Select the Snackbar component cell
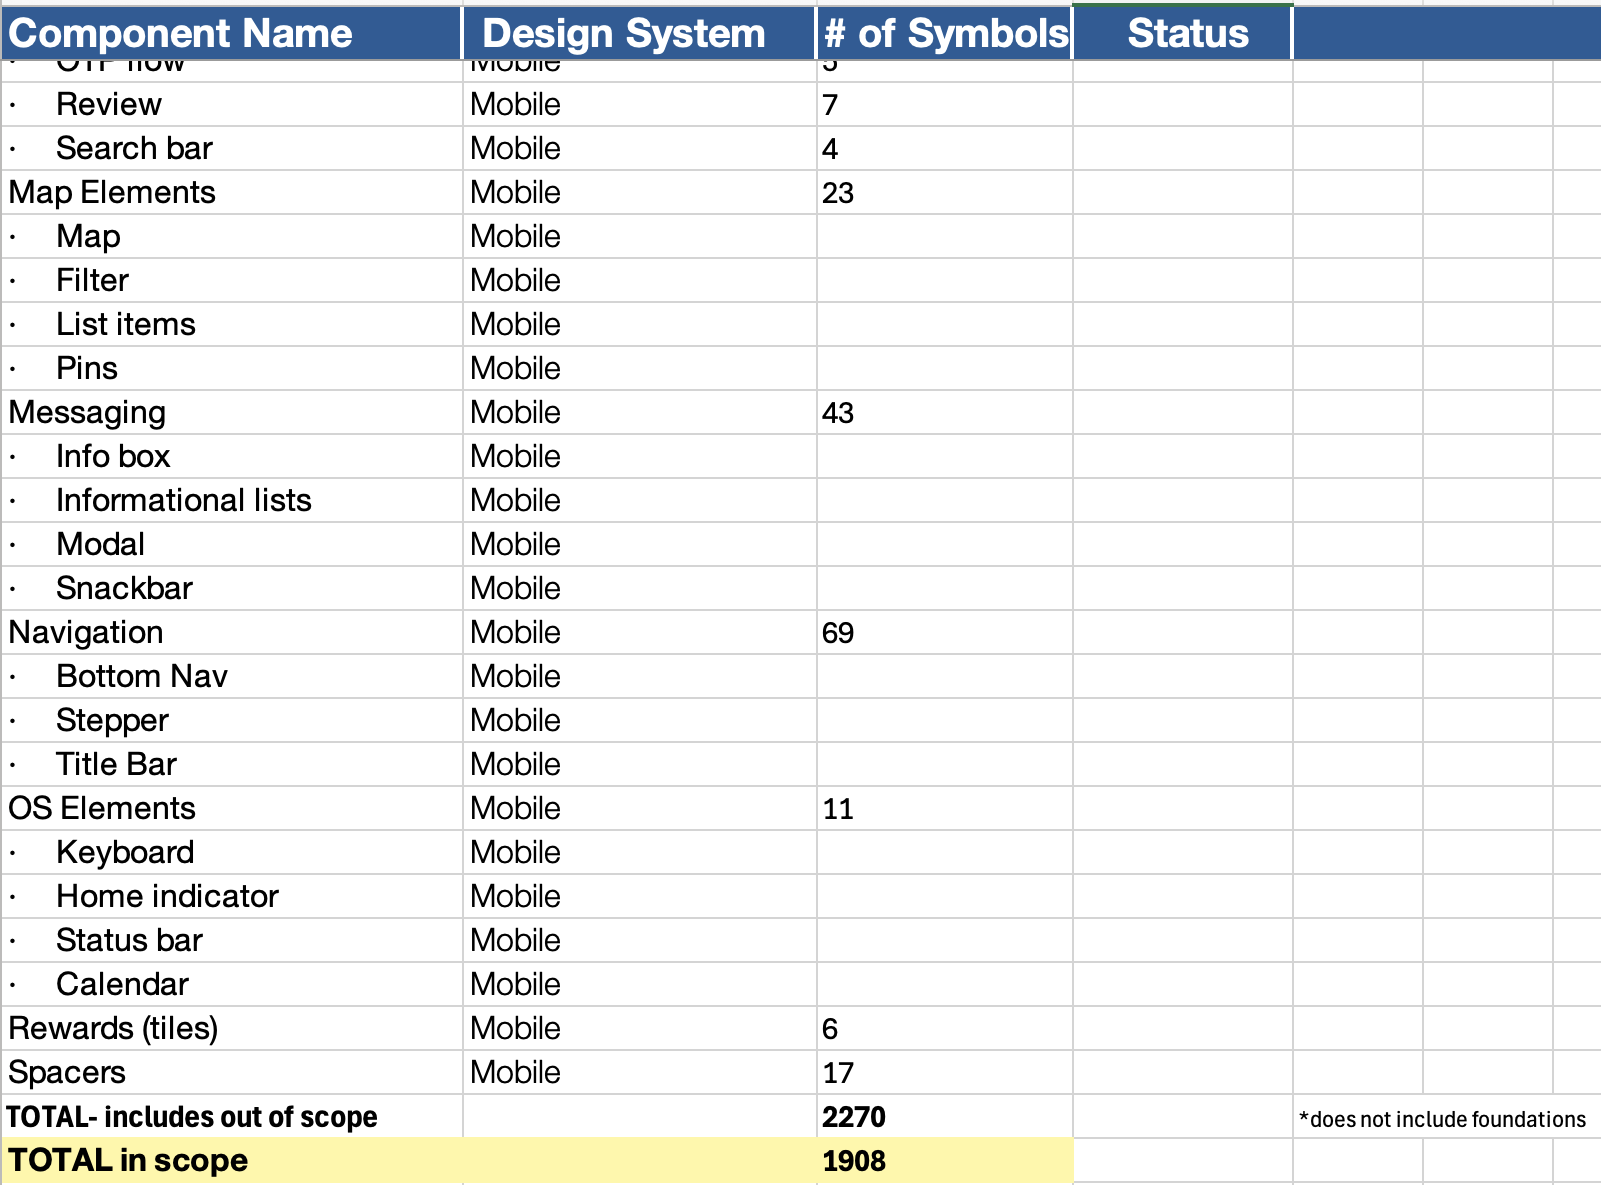Image resolution: width=1601 pixels, height=1185 pixels. coord(124,588)
